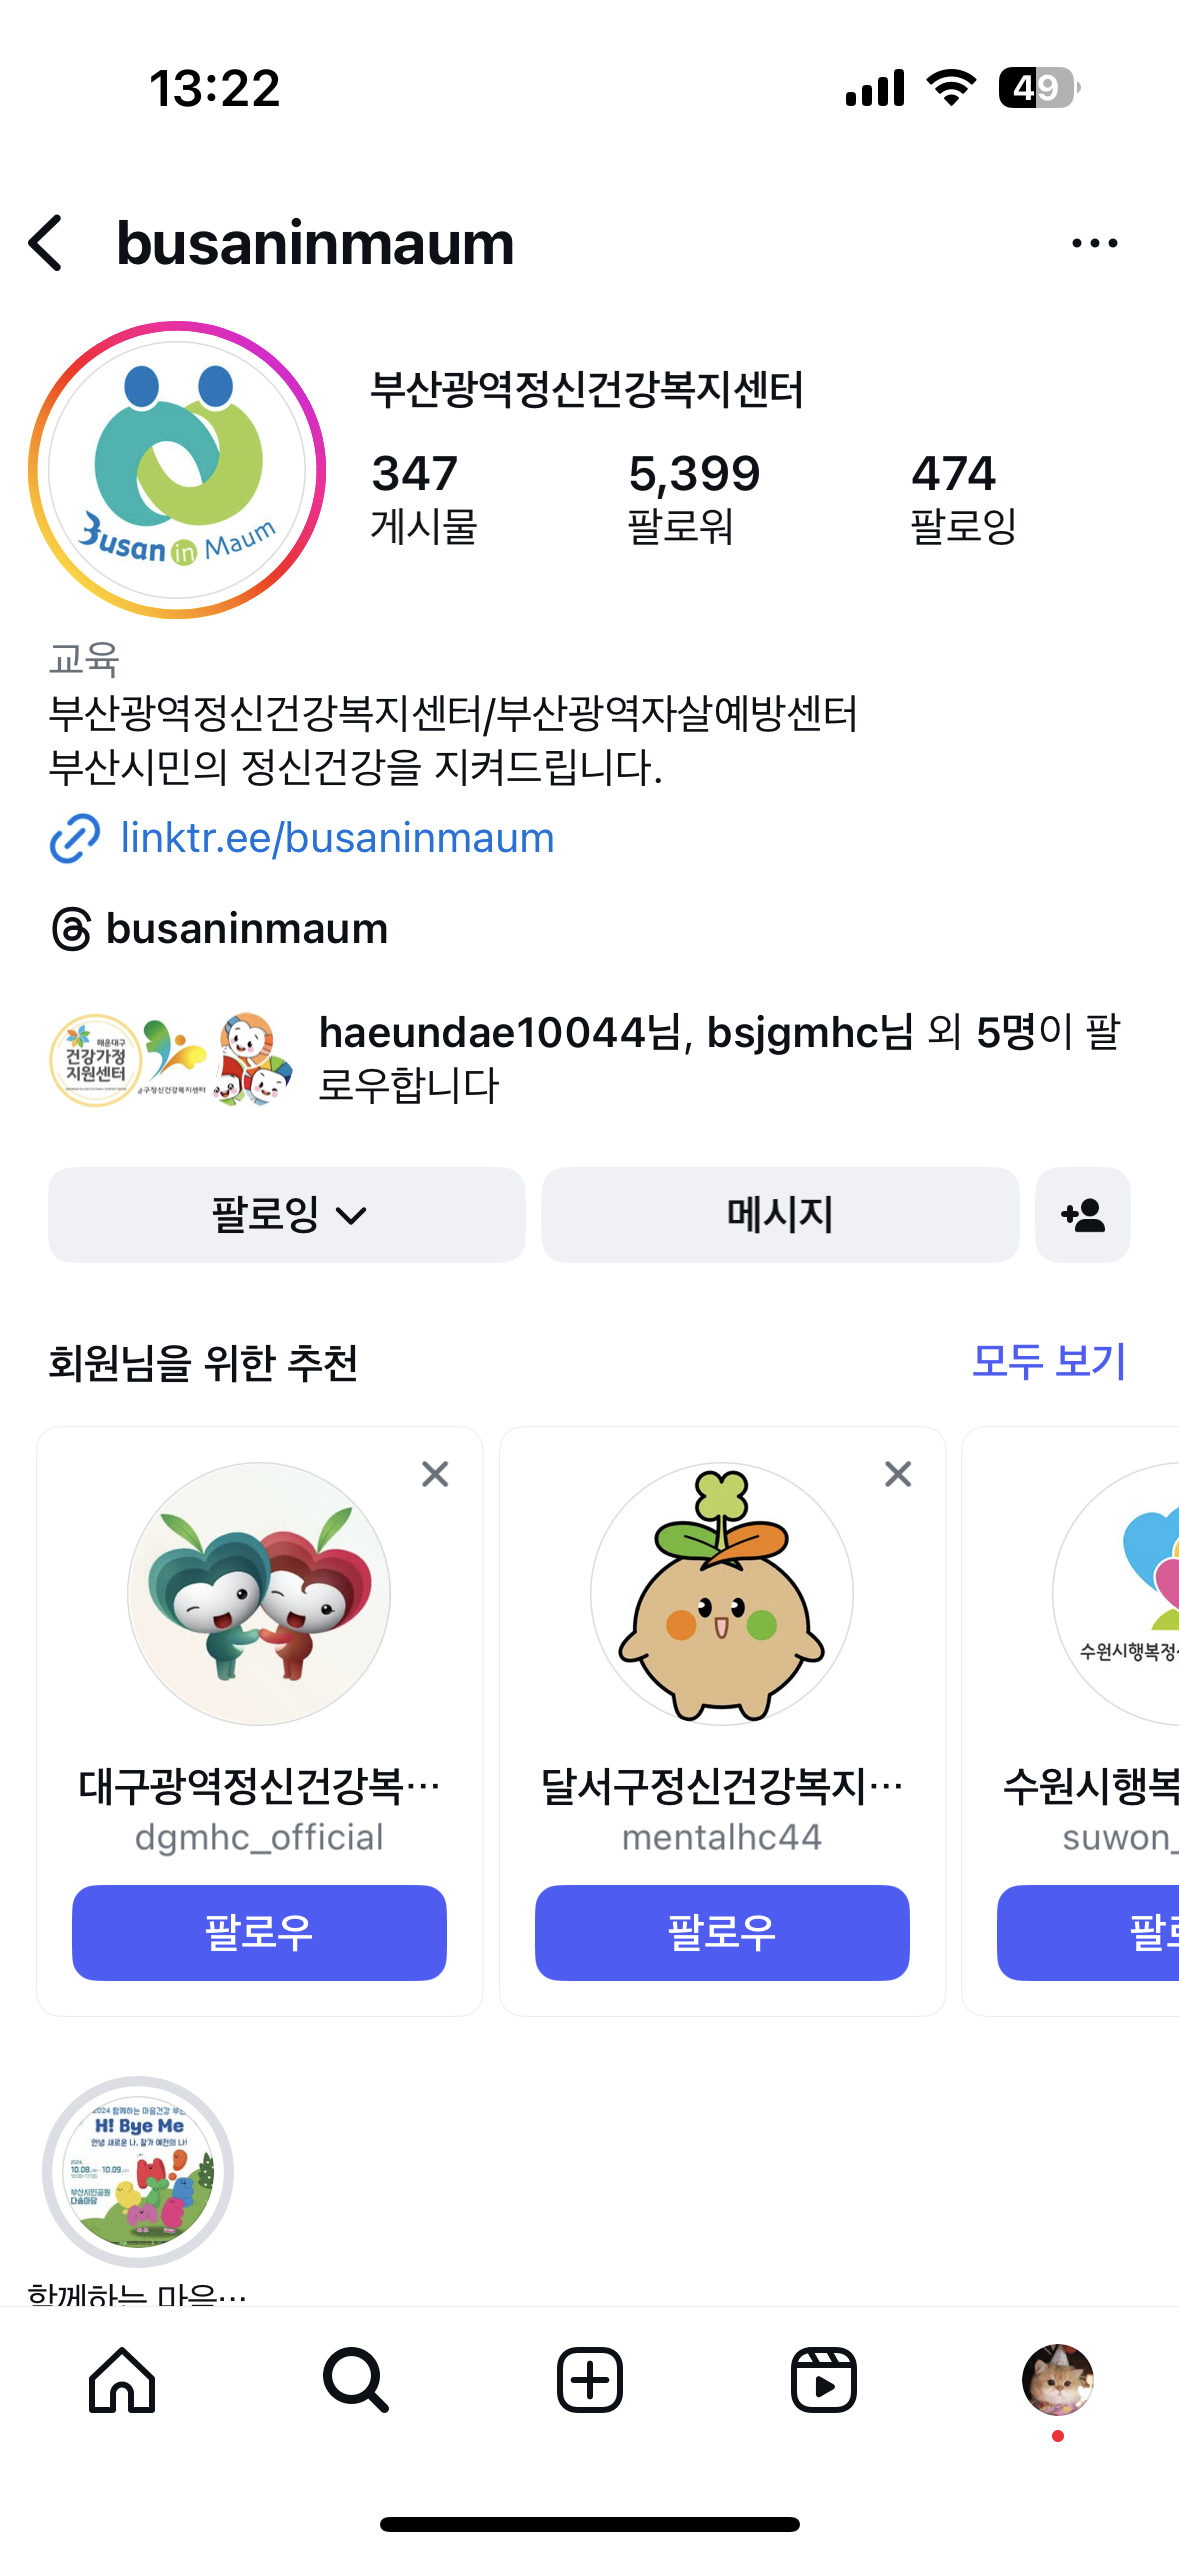Viewport: 1179px width, 2556px height.
Task: Tap the 메시지 button
Action: [x=780, y=1215]
